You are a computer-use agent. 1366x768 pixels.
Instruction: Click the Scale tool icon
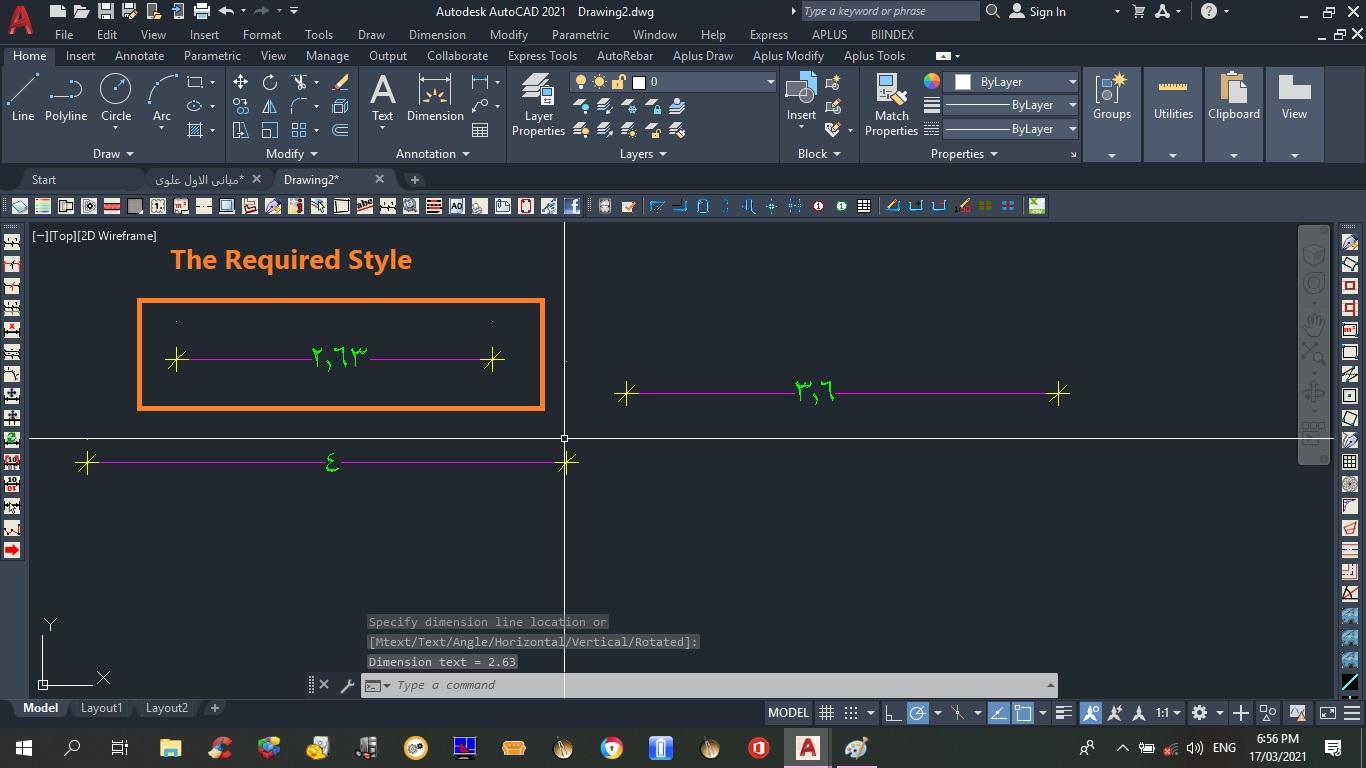(x=270, y=130)
